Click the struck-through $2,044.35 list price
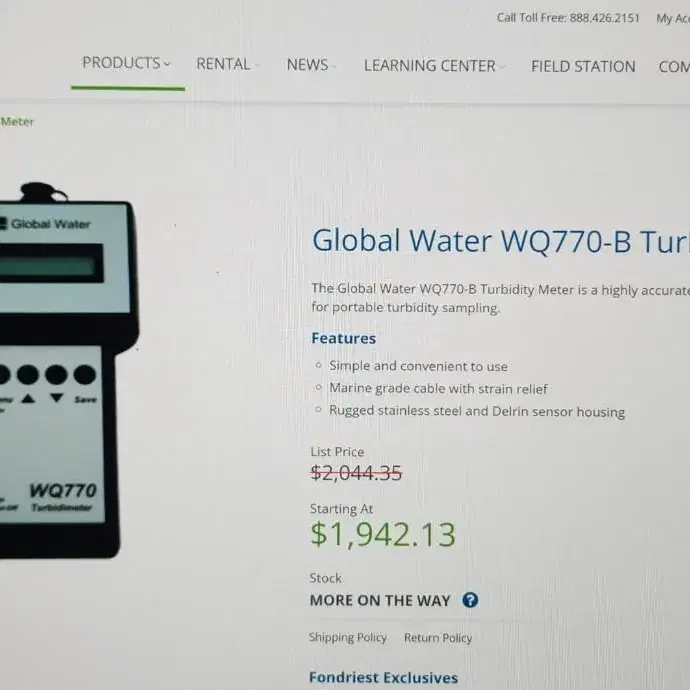The height and width of the screenshot is (690, 690). 356,473
